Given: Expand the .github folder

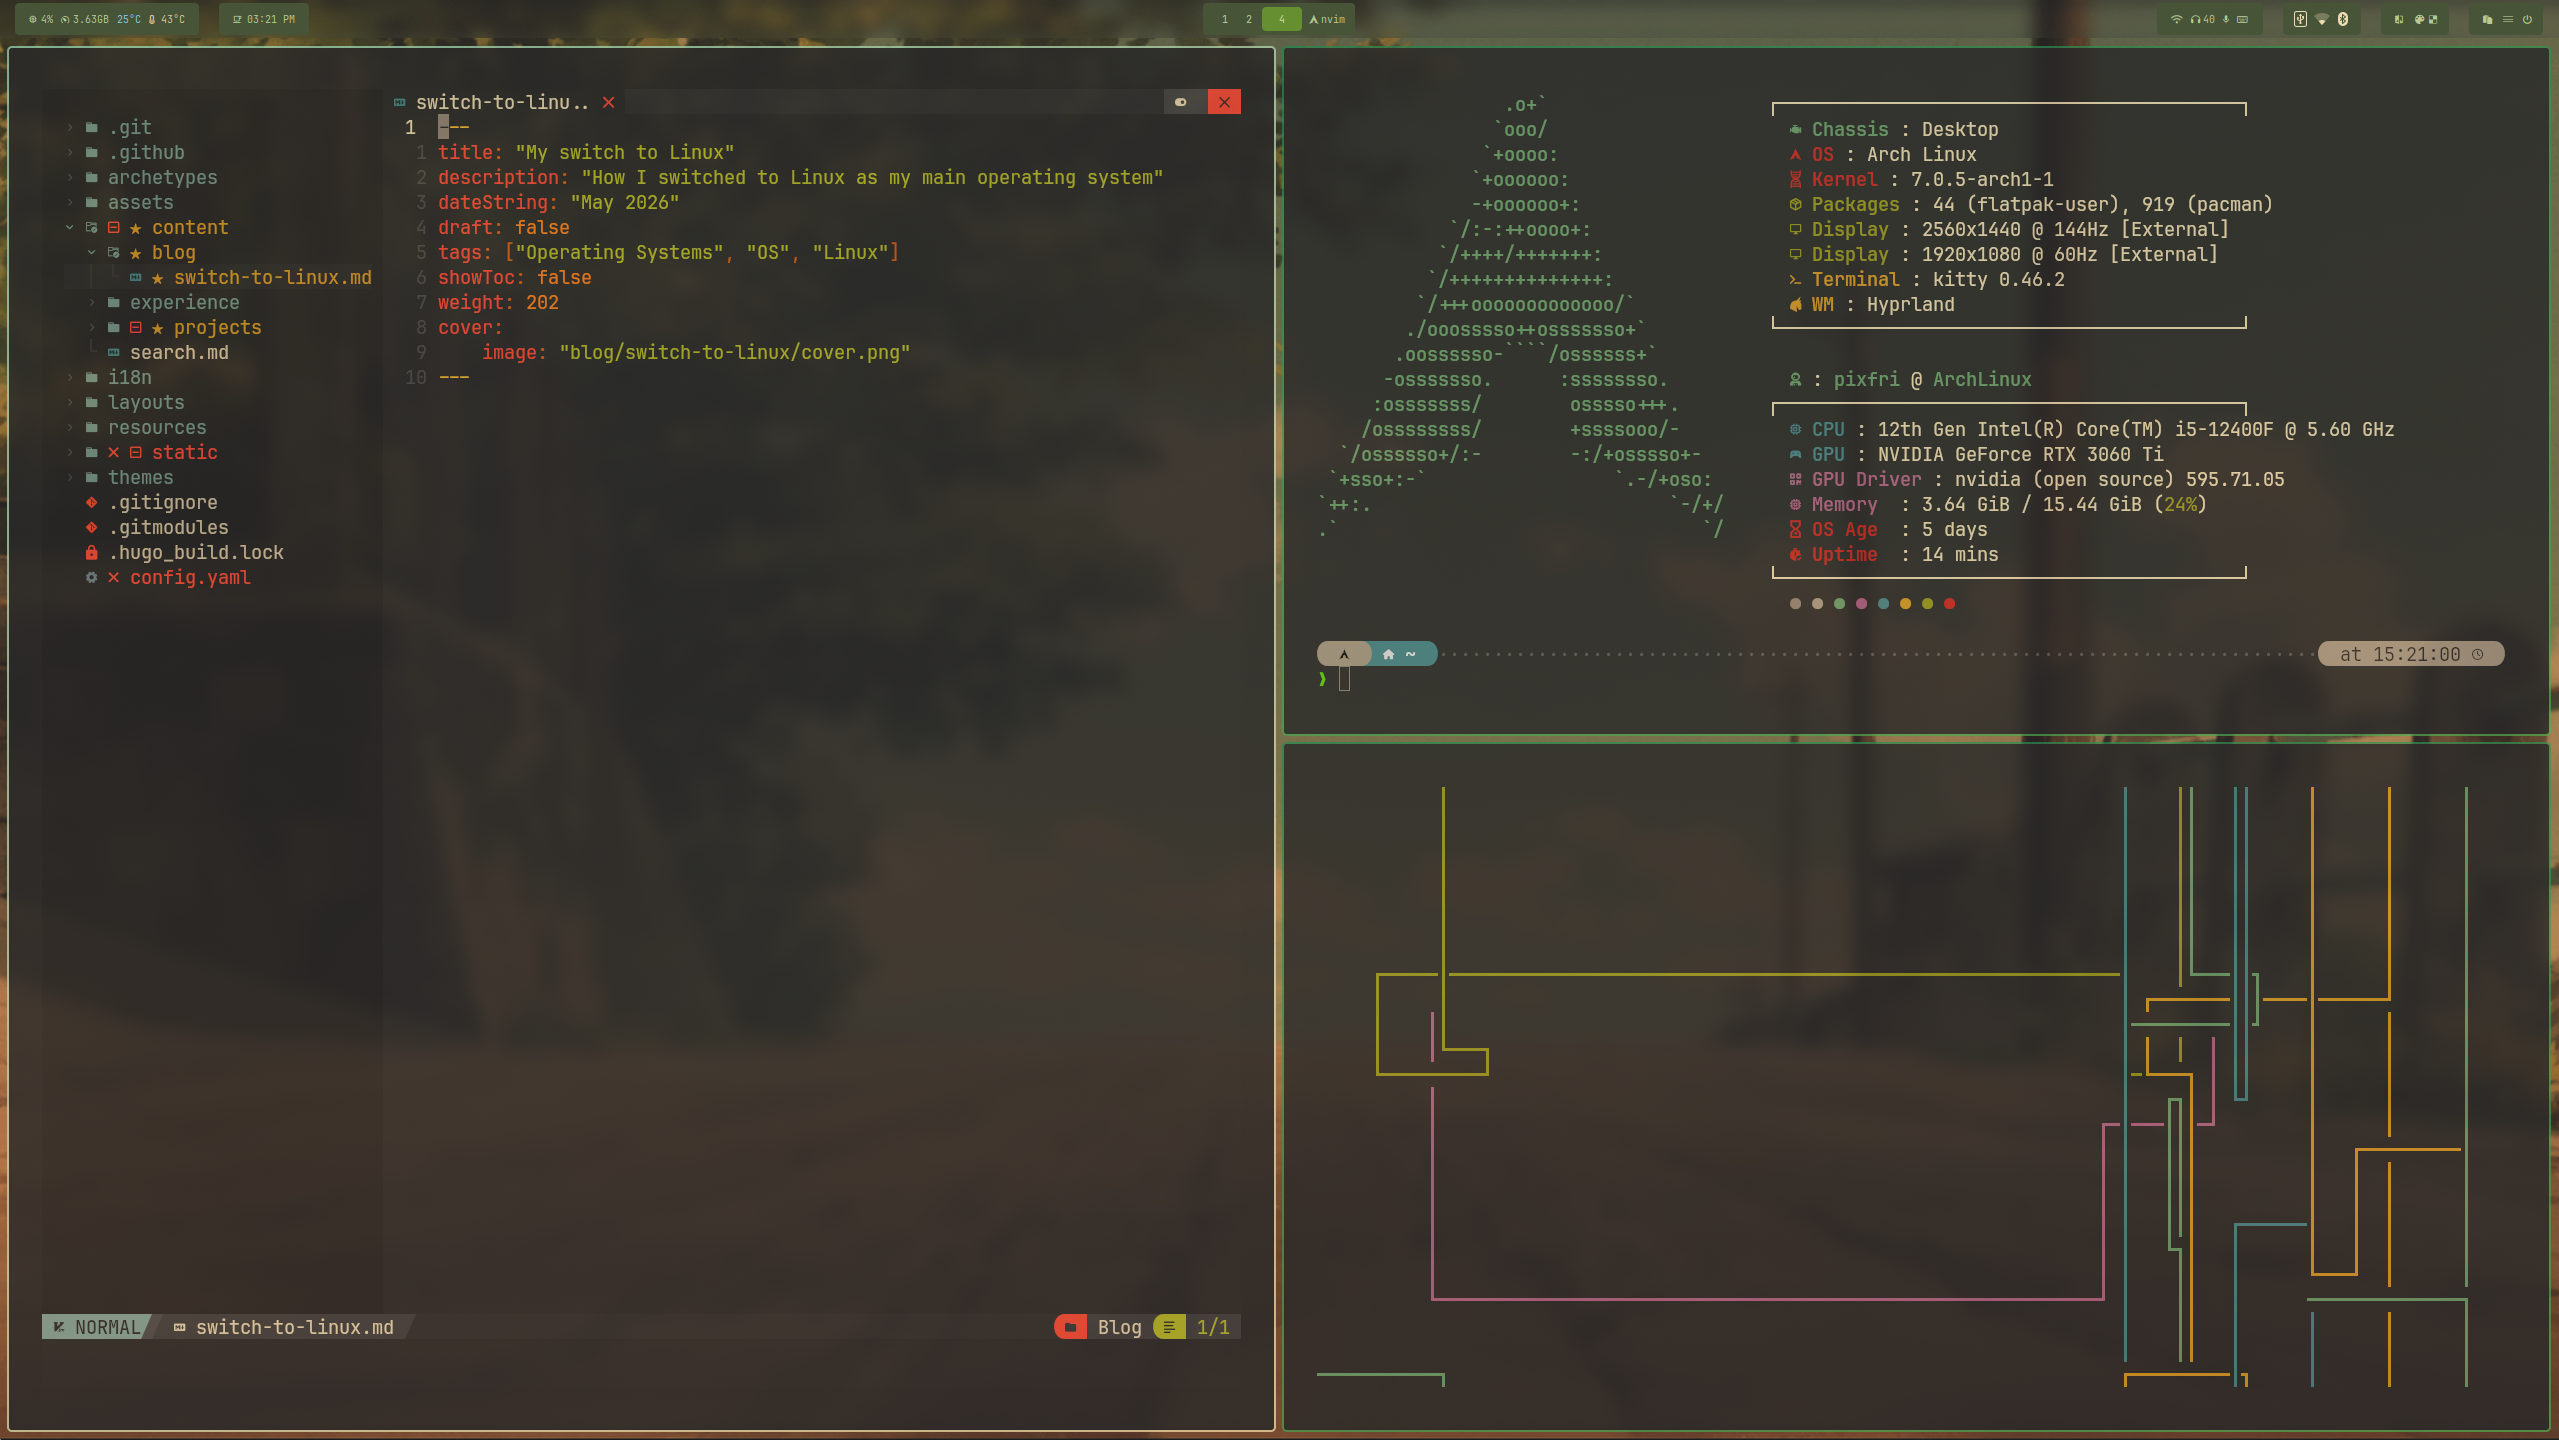Looking at the screenshot, I should click(70, 152).
